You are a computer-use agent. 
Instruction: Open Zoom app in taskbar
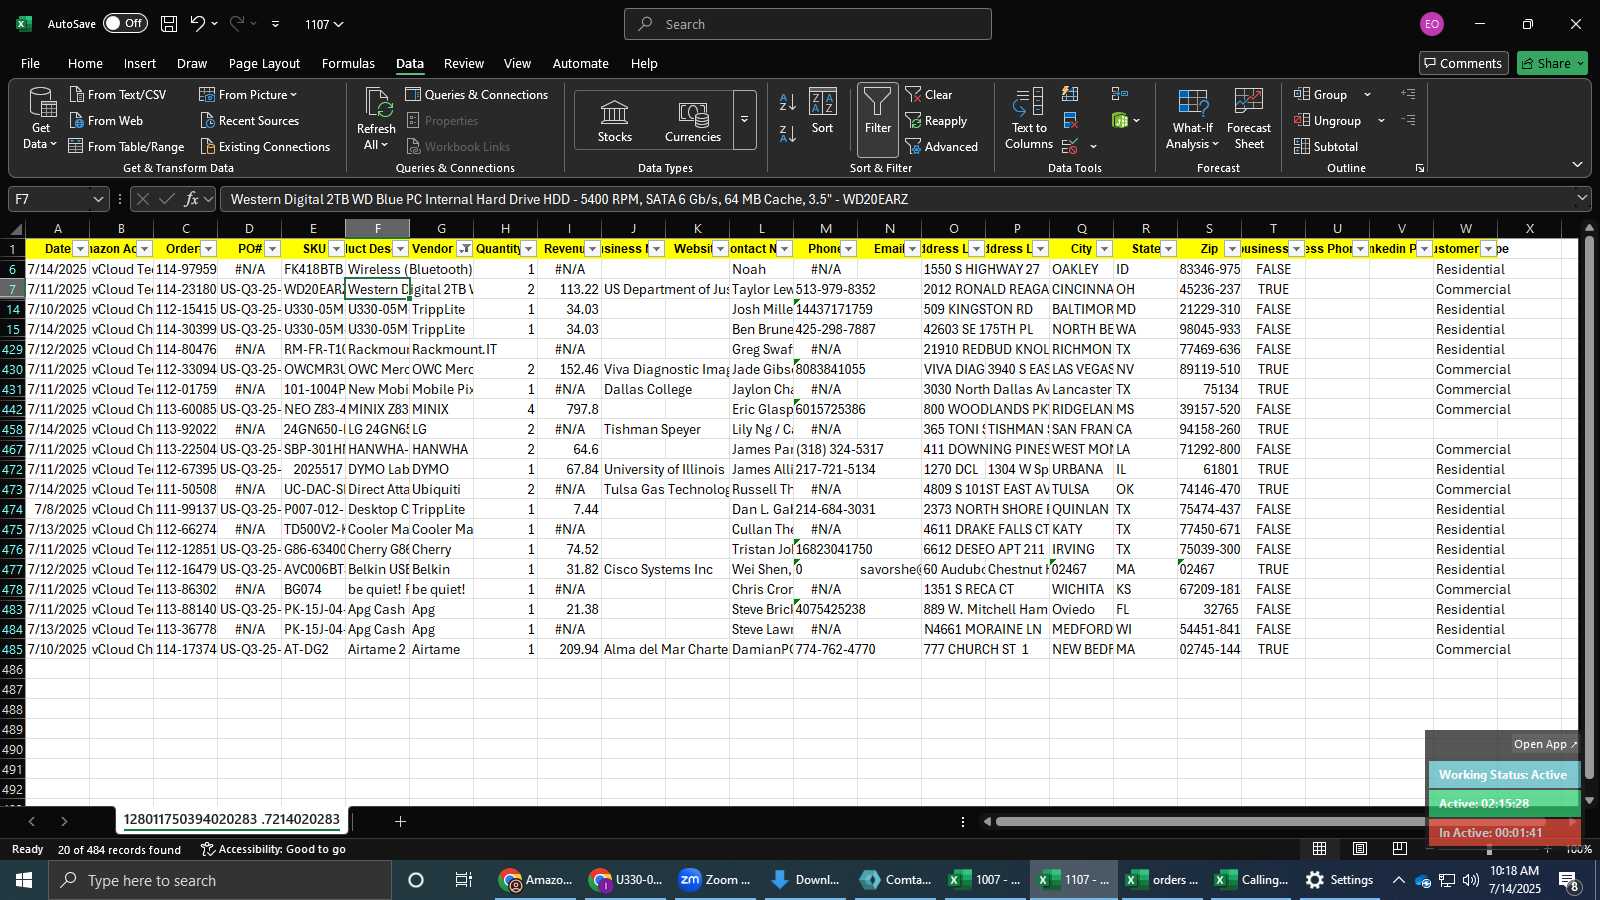click(714, 880)
